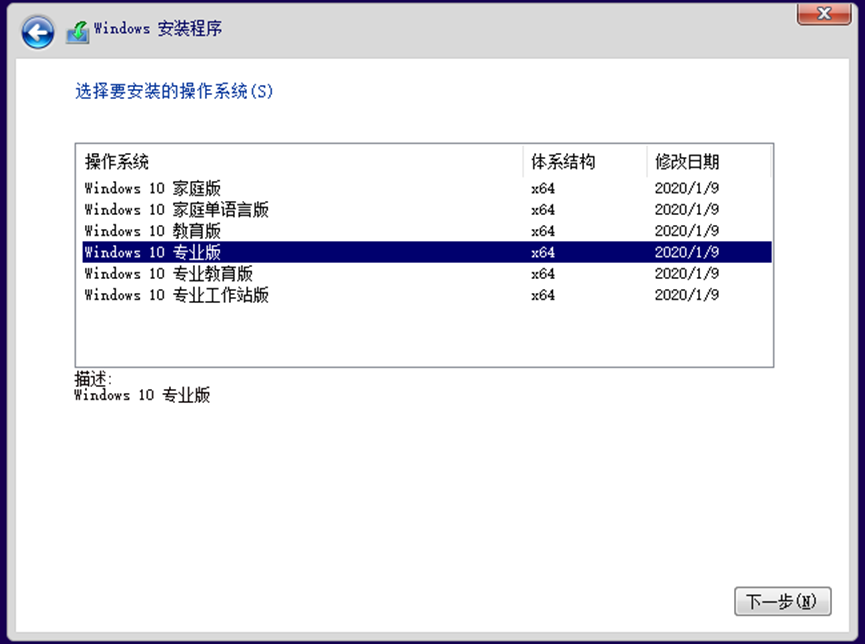
Task: Click the 选择要安装的操作系统(S) heading
Action: coord(174,91)
